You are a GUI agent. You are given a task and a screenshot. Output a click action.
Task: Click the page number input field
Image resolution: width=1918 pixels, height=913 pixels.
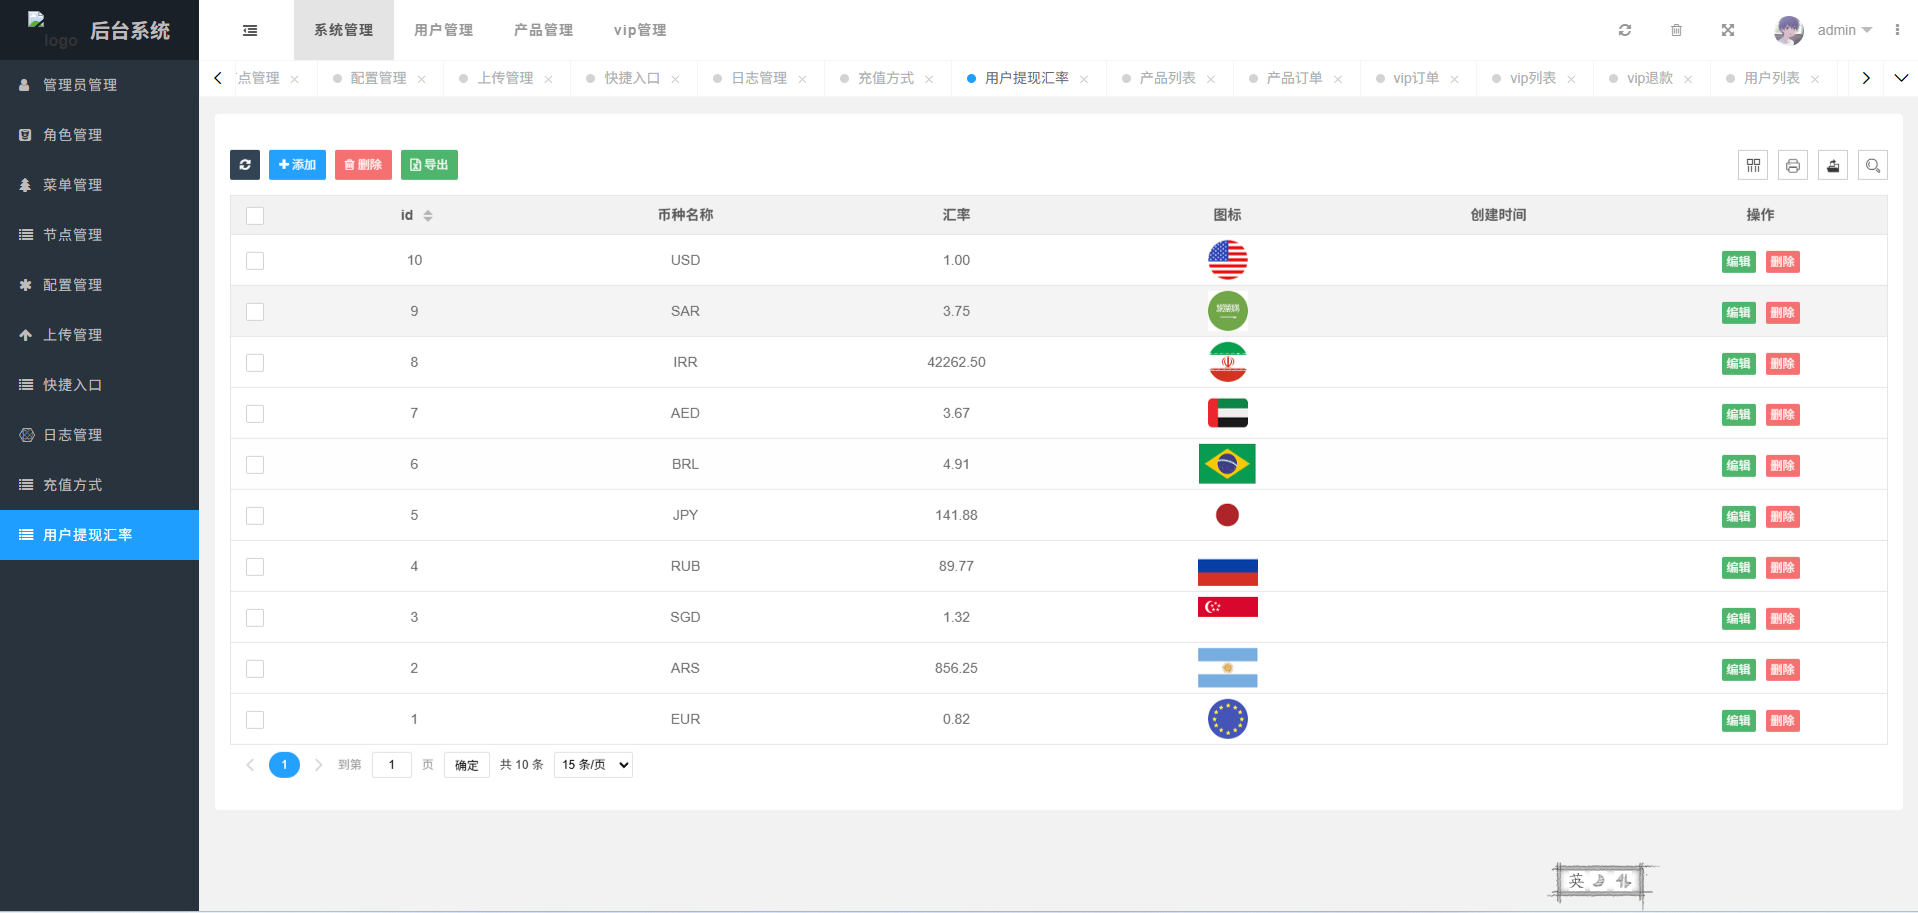point(392,765)
